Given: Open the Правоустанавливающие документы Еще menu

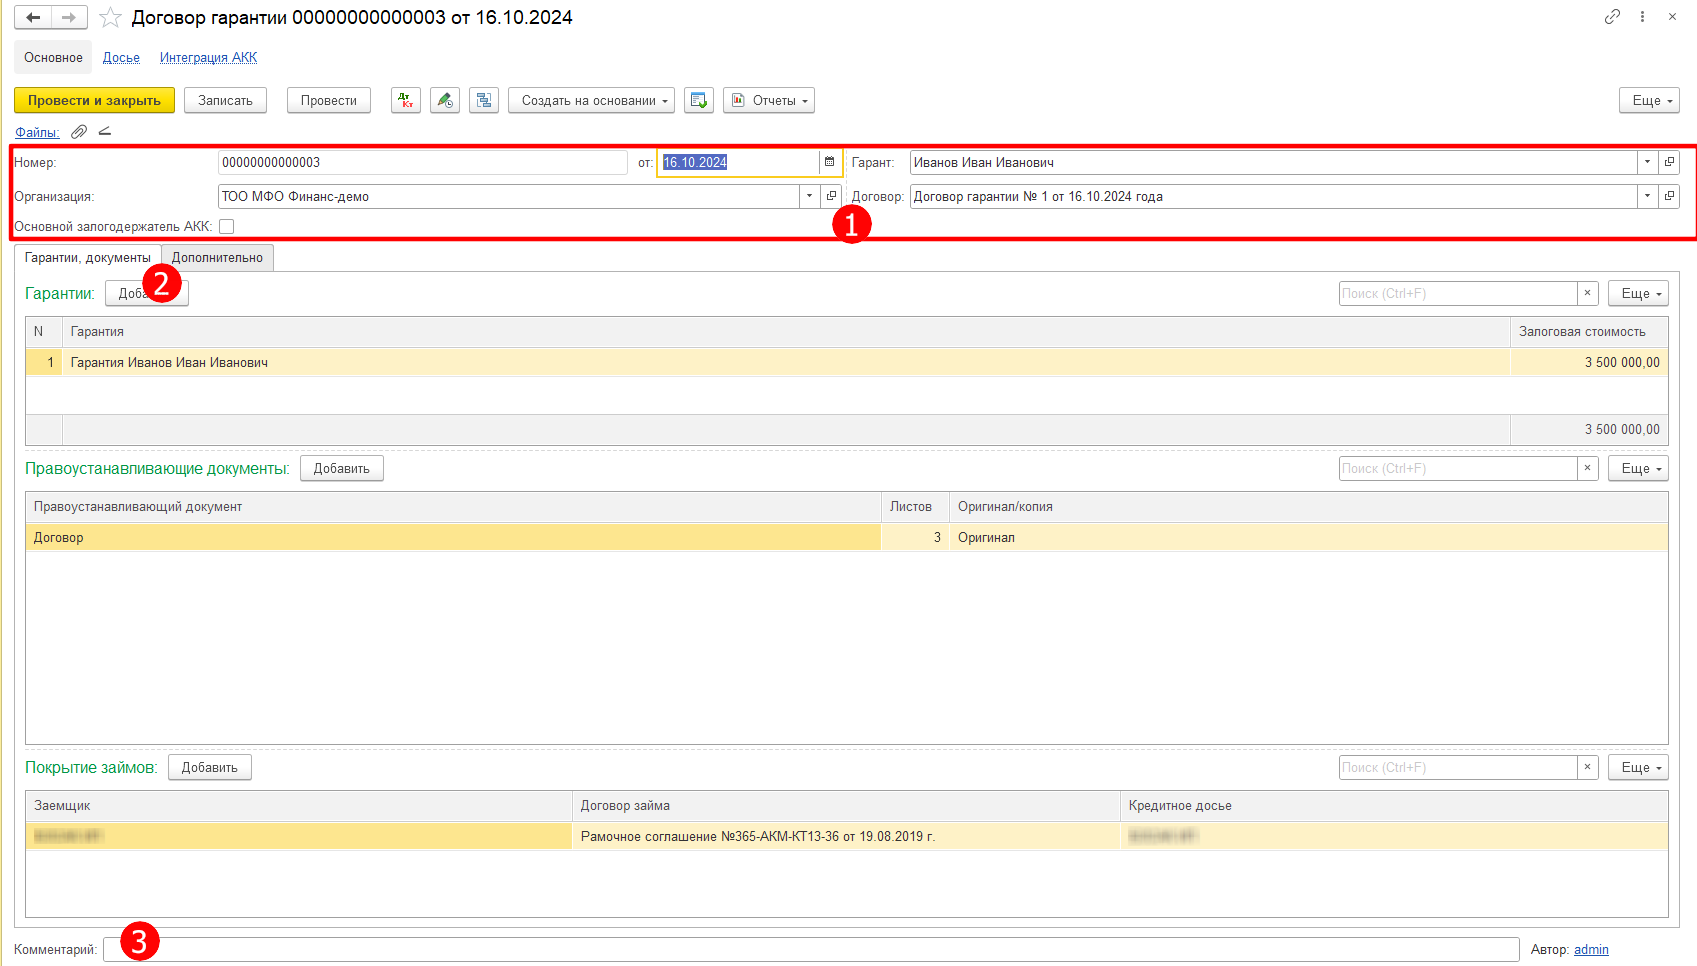Looking at the screenshot, I should 1638,468.
